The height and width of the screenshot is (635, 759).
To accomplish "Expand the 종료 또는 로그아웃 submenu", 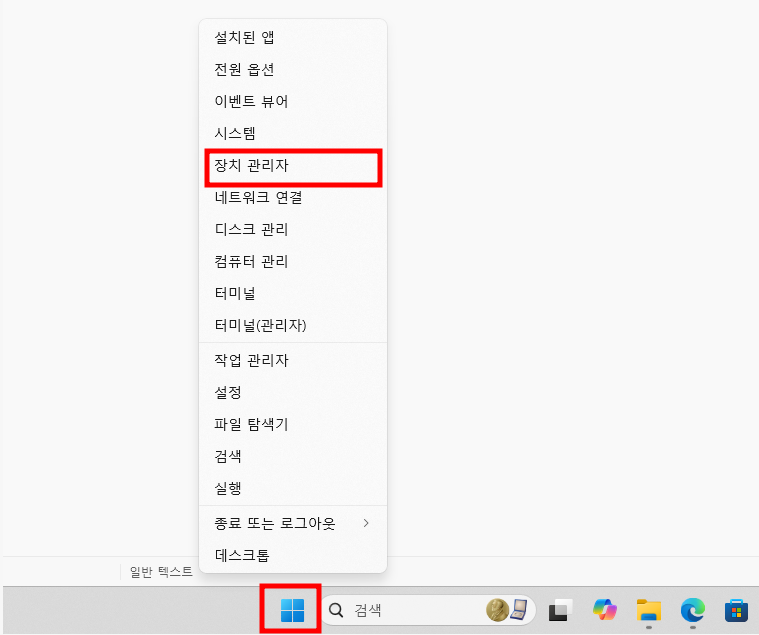I will click(x=292, y=523).
